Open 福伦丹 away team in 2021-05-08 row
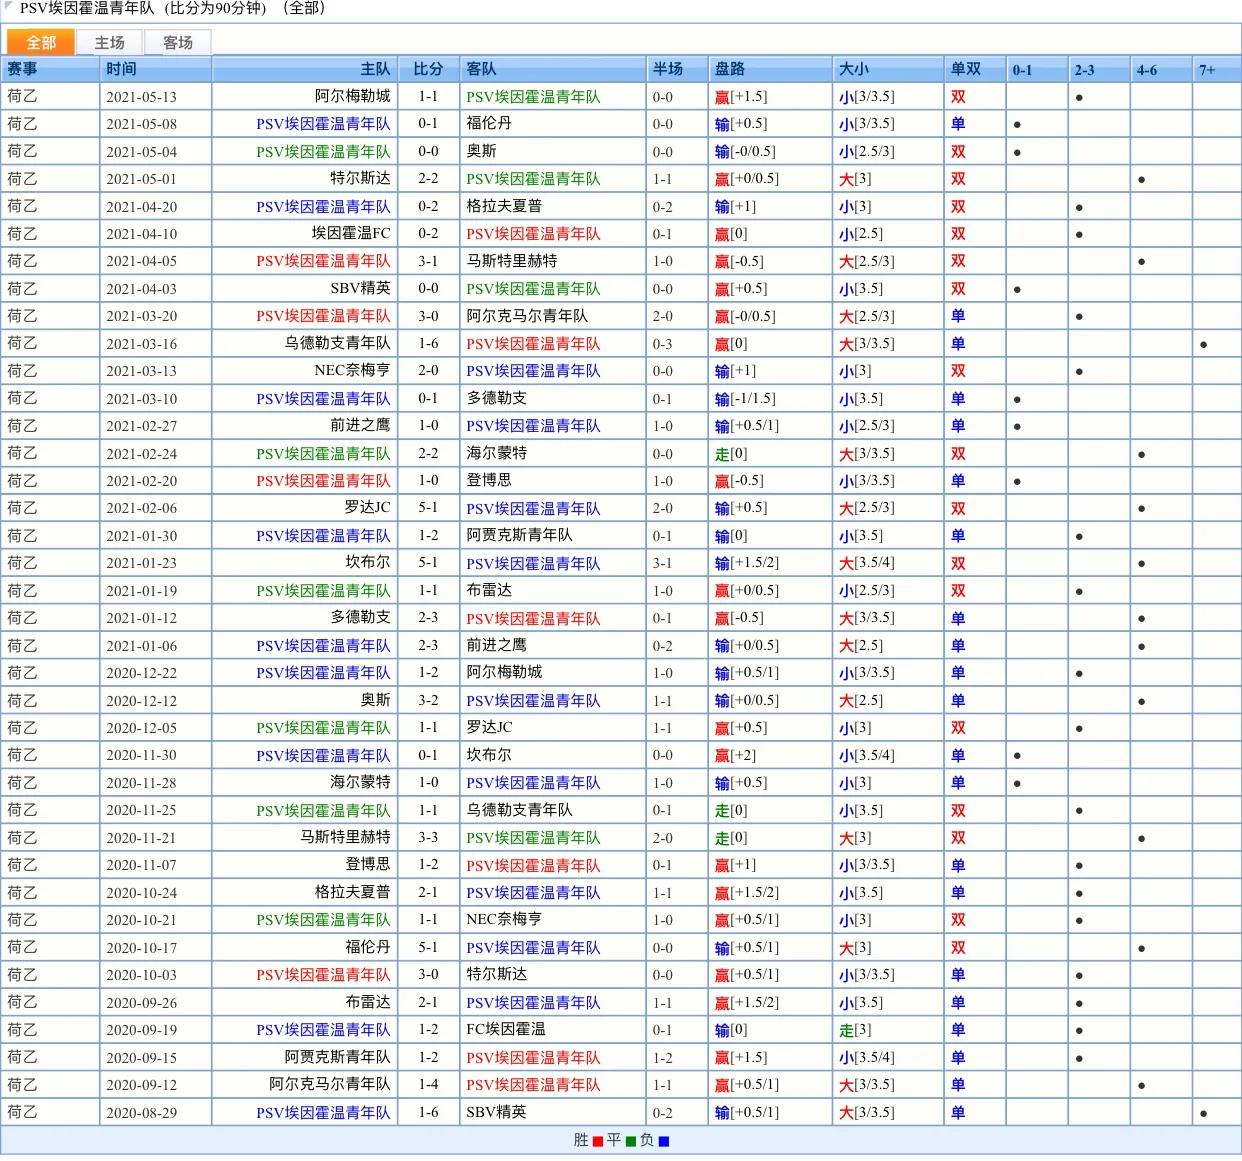1242x1161 pixels. [x=489, y=123]
